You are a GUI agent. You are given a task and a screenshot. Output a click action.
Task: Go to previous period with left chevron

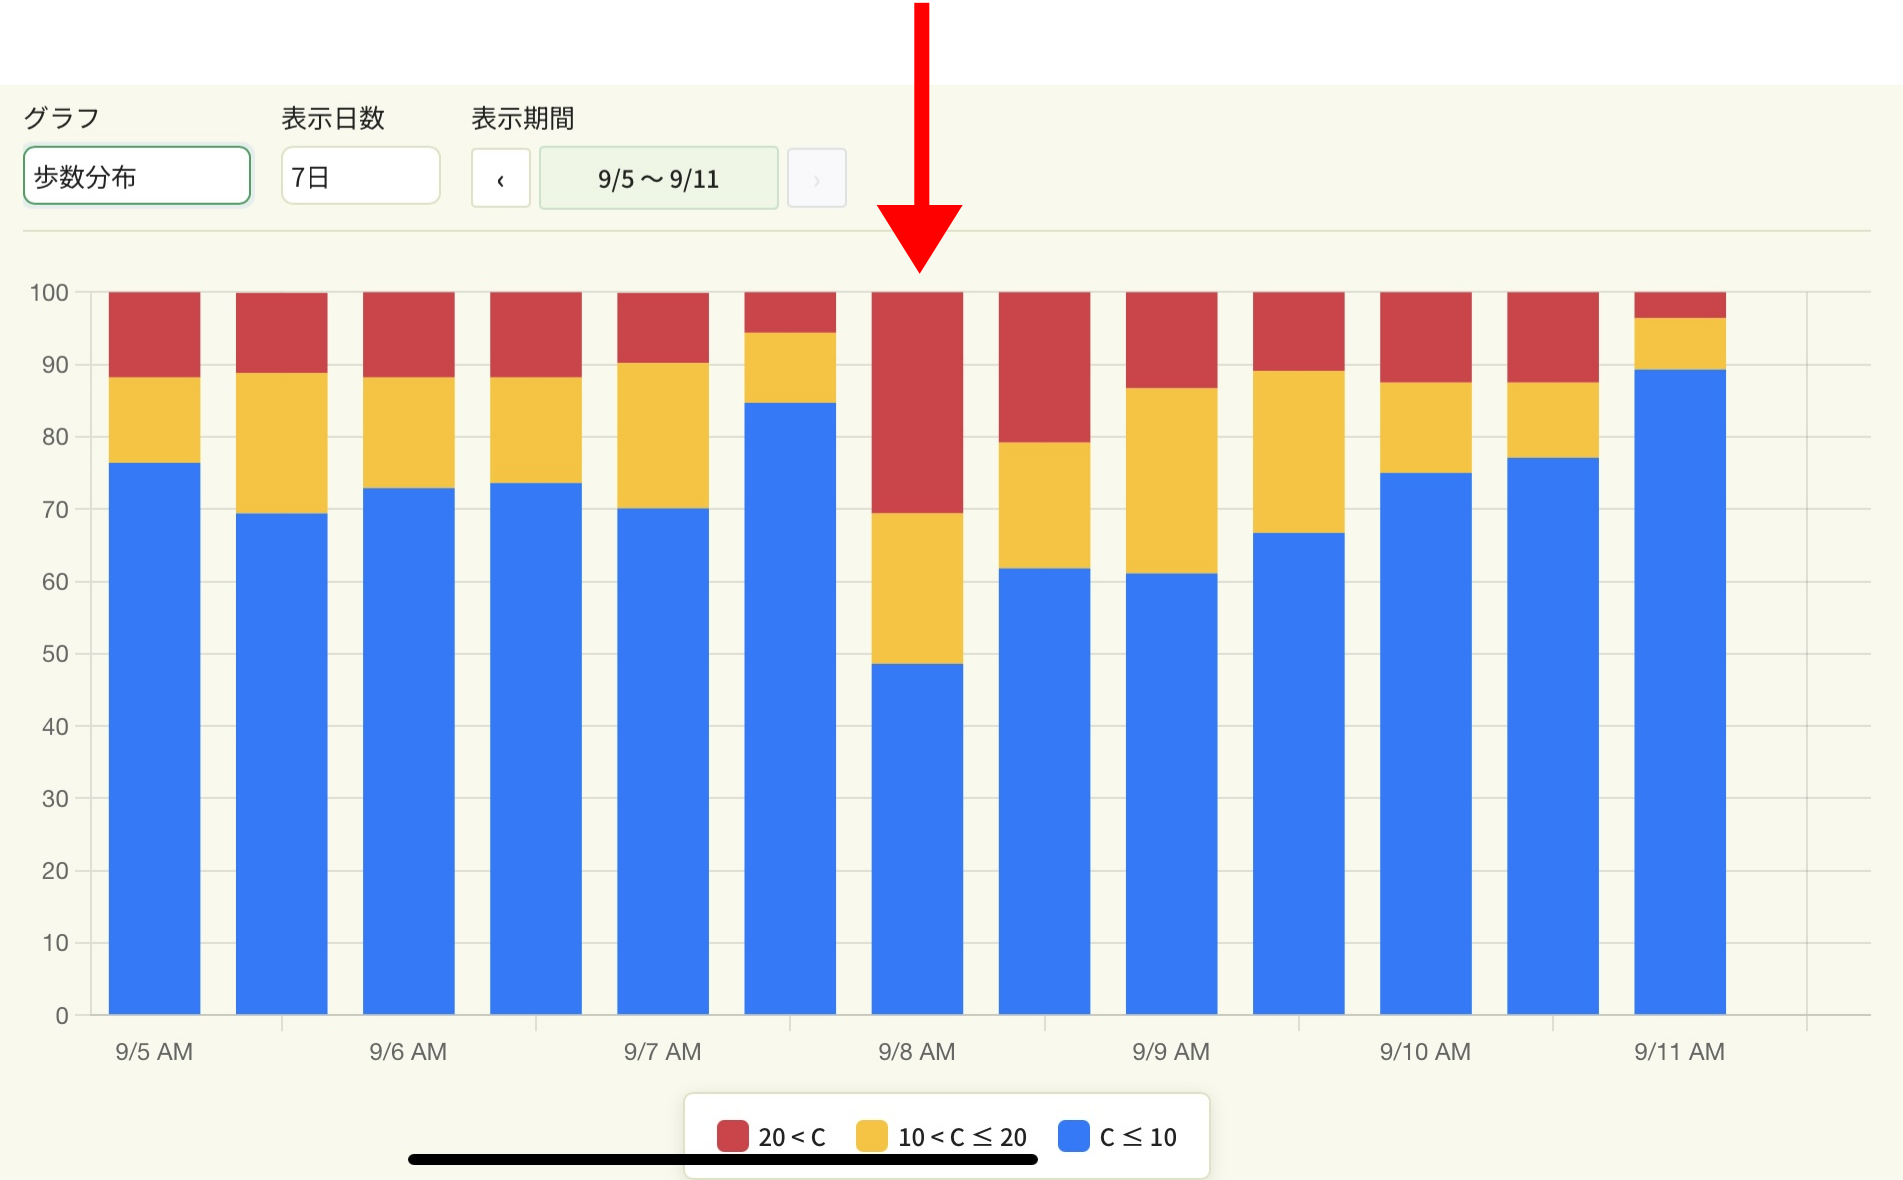[500, 179]
